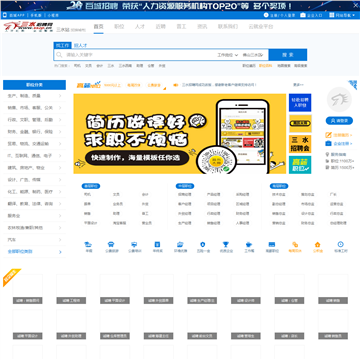Open 高级搜索 link below search button
This screenshot has width=360, height=360.
tap(300, 66)
